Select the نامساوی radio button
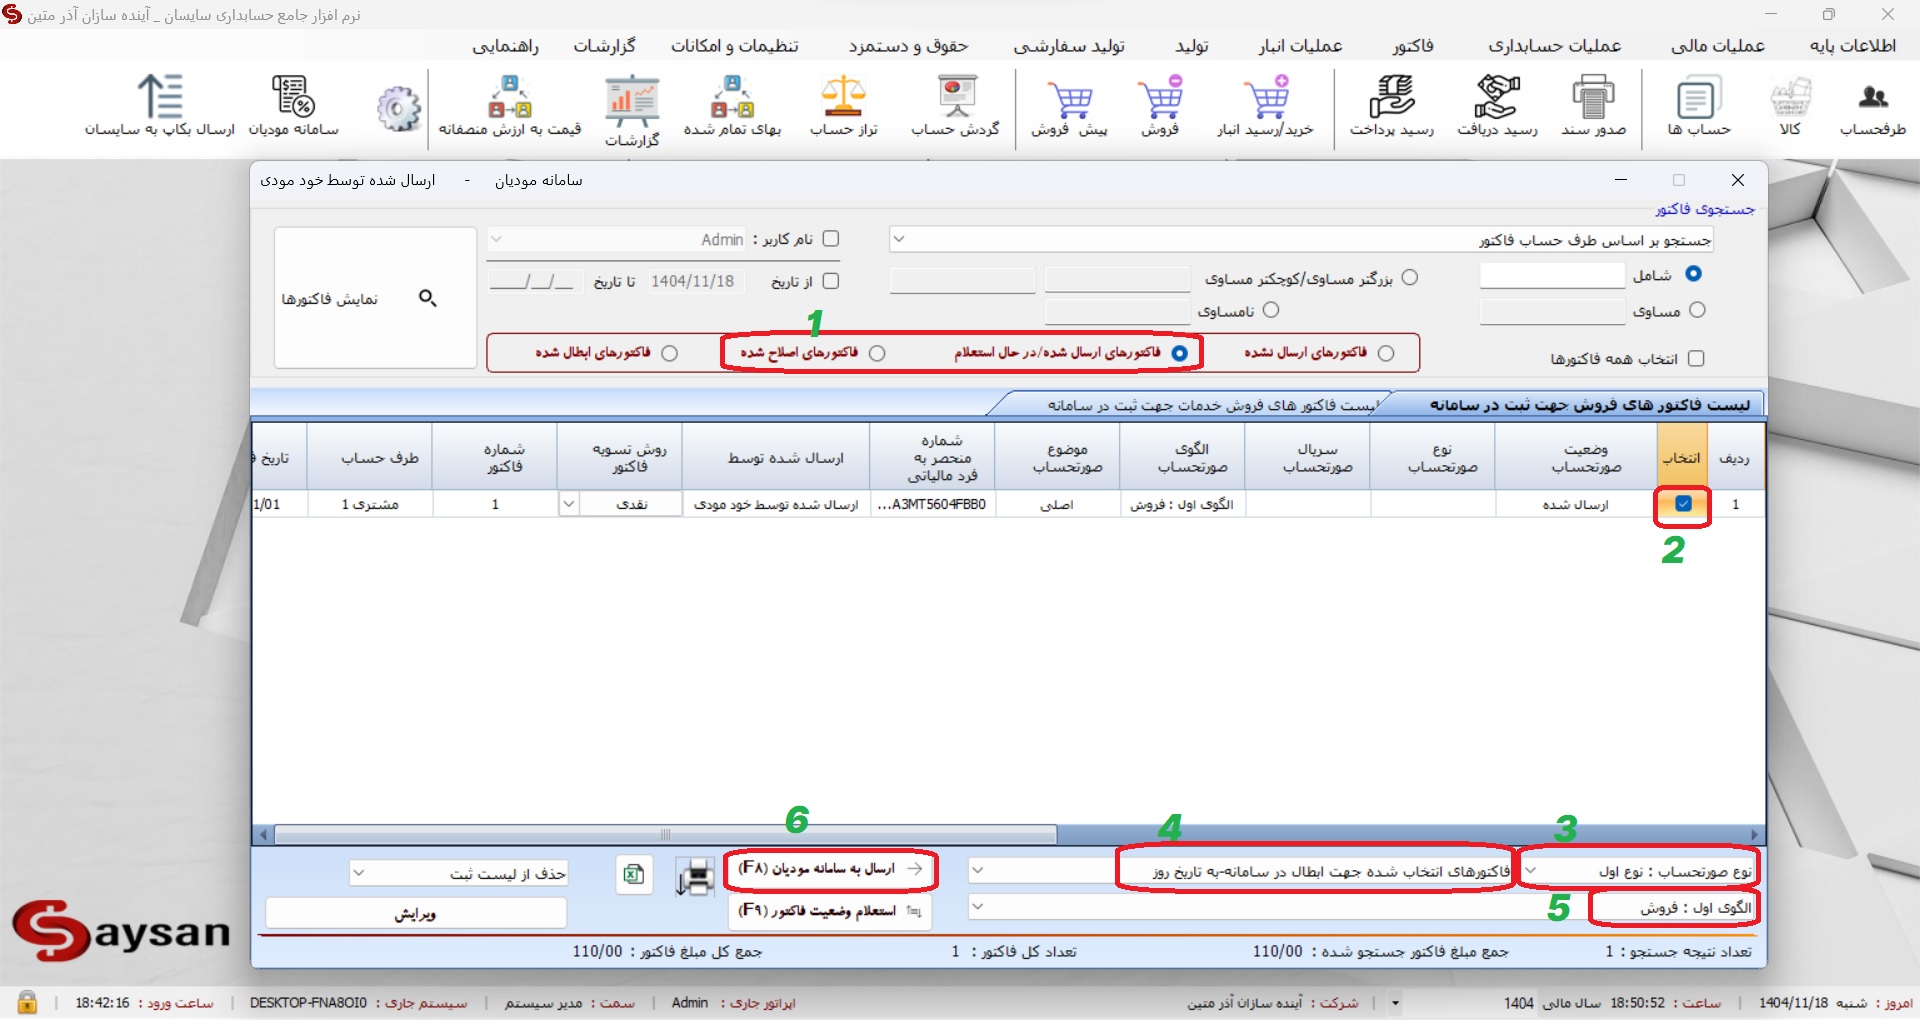The image size is (1920, 1020). pos(1271,310)
